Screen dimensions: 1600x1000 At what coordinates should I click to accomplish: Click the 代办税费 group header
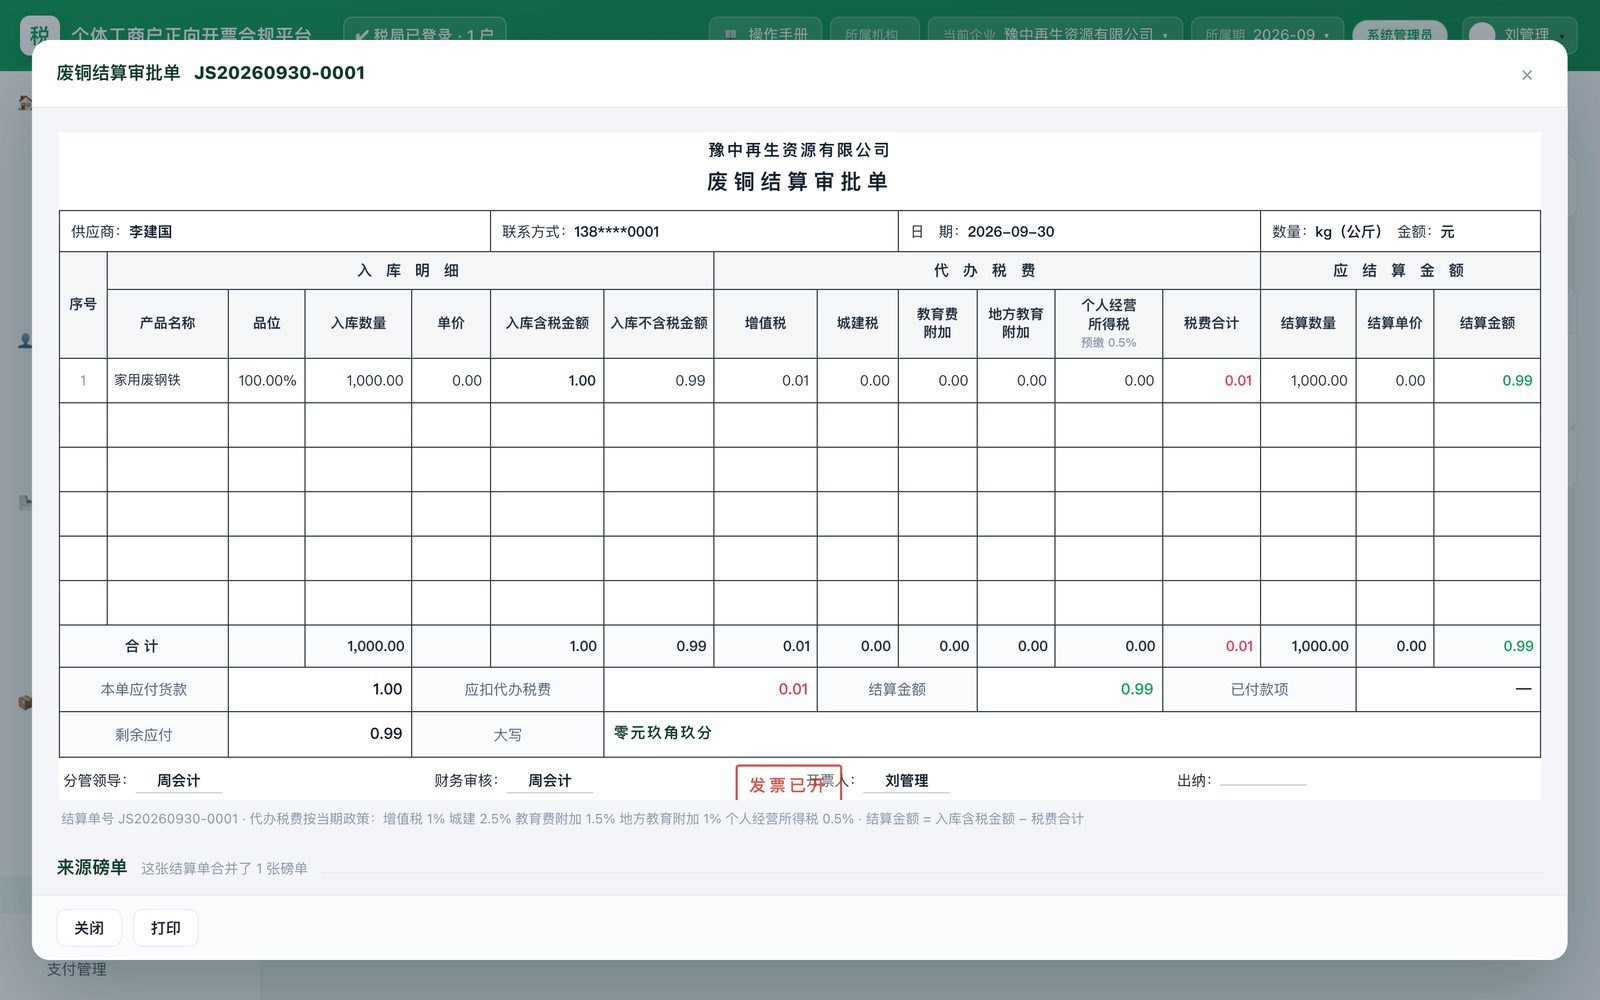(986, 271)
